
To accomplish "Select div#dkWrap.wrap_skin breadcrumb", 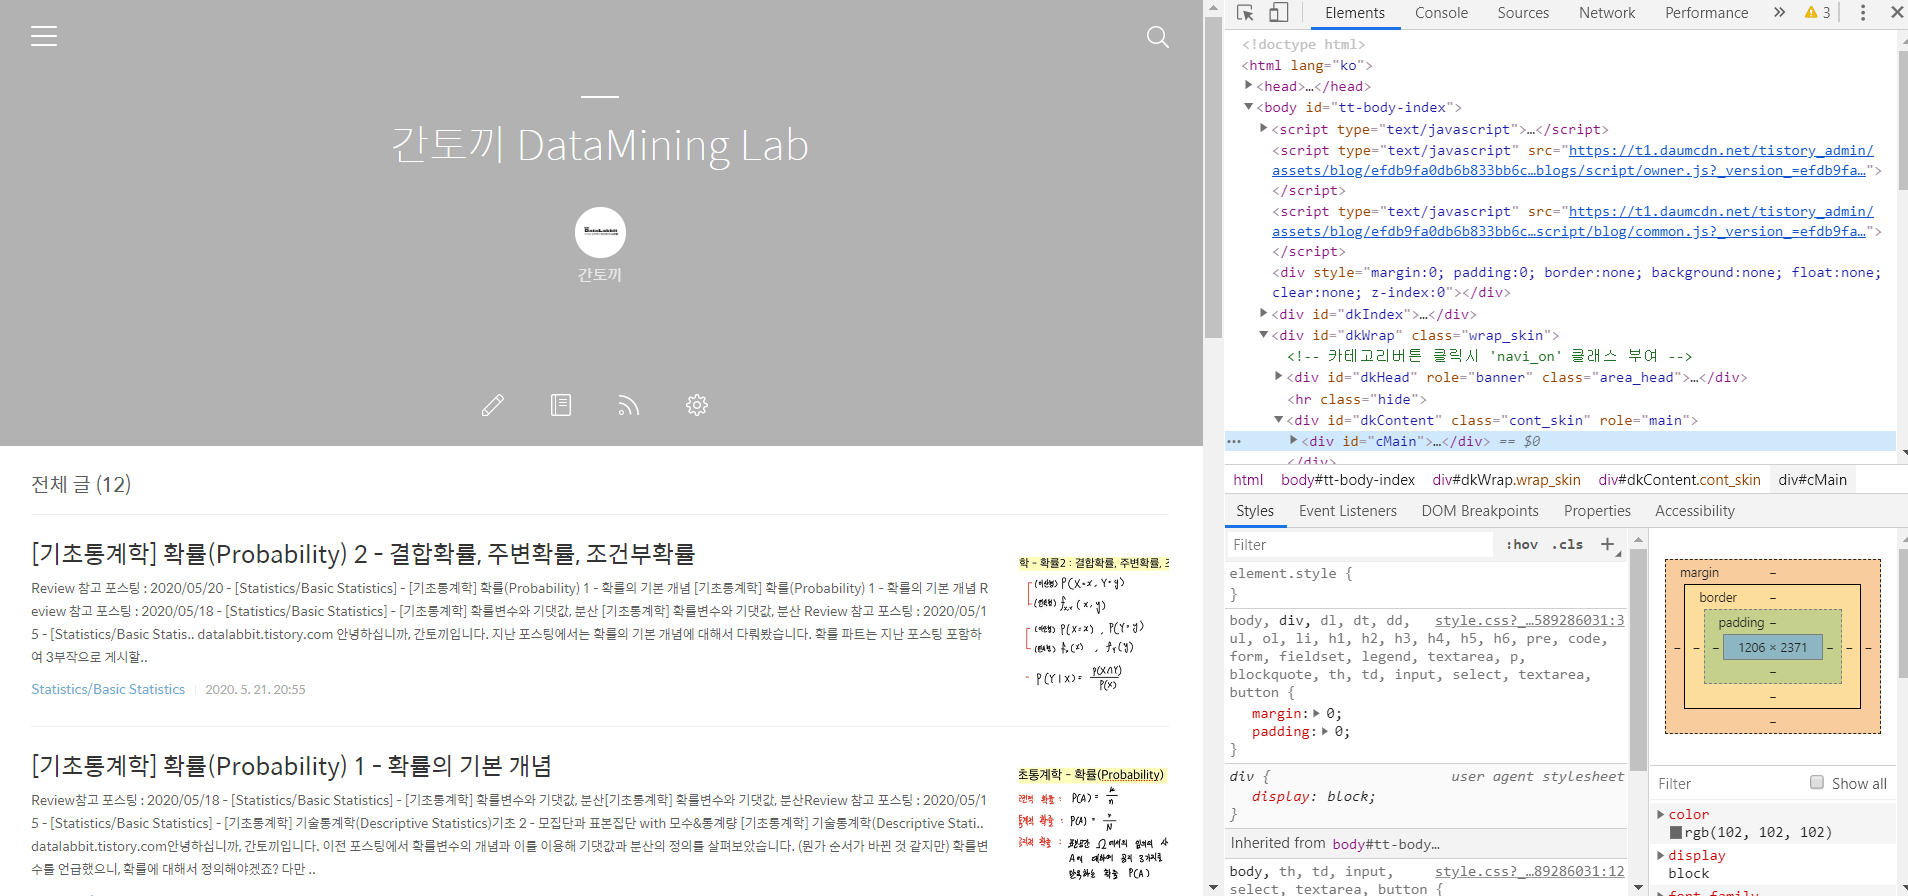I will click(x=1506, y=480).
